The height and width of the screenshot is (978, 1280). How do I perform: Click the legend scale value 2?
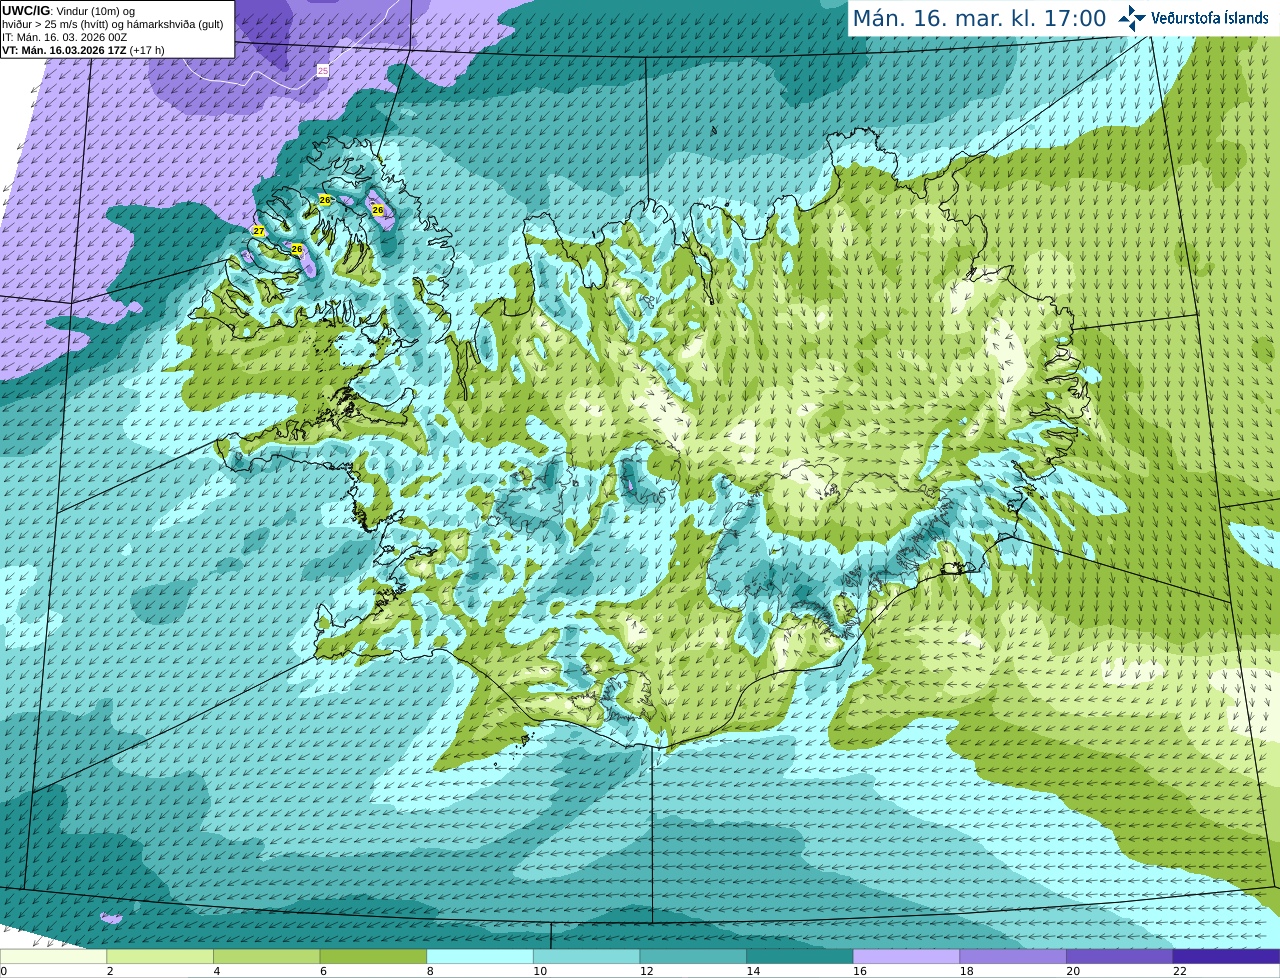pyautogui.click(x=110, y=971)
